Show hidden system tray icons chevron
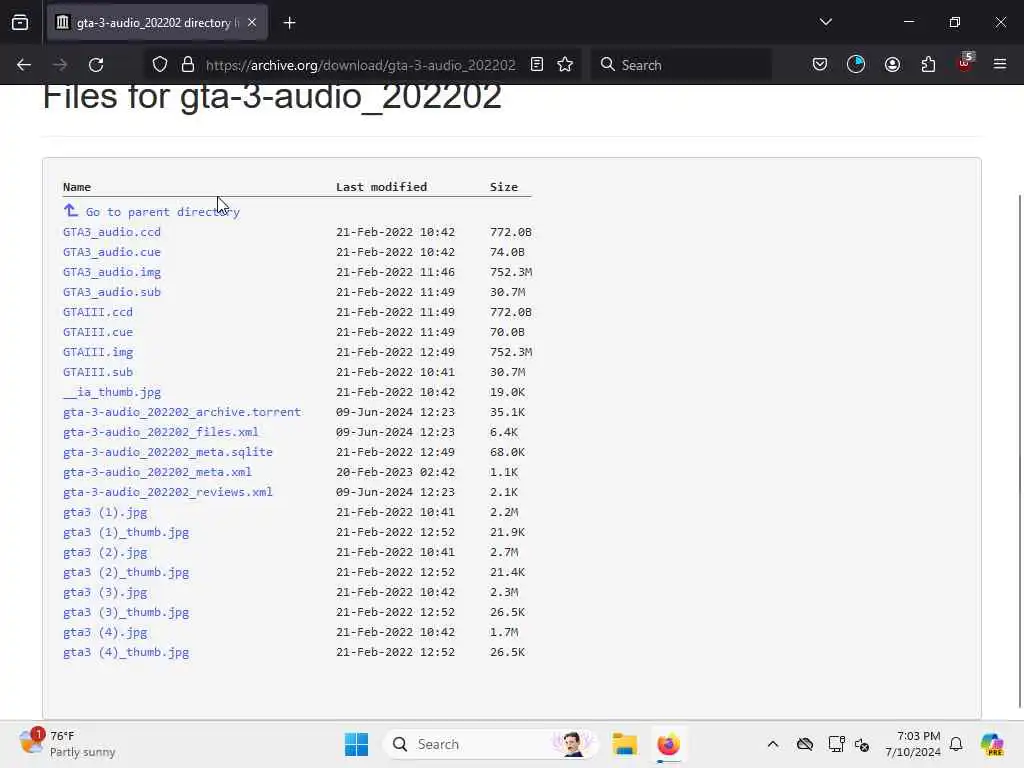This screenshot has width=1024, height=768. (773, 744)
